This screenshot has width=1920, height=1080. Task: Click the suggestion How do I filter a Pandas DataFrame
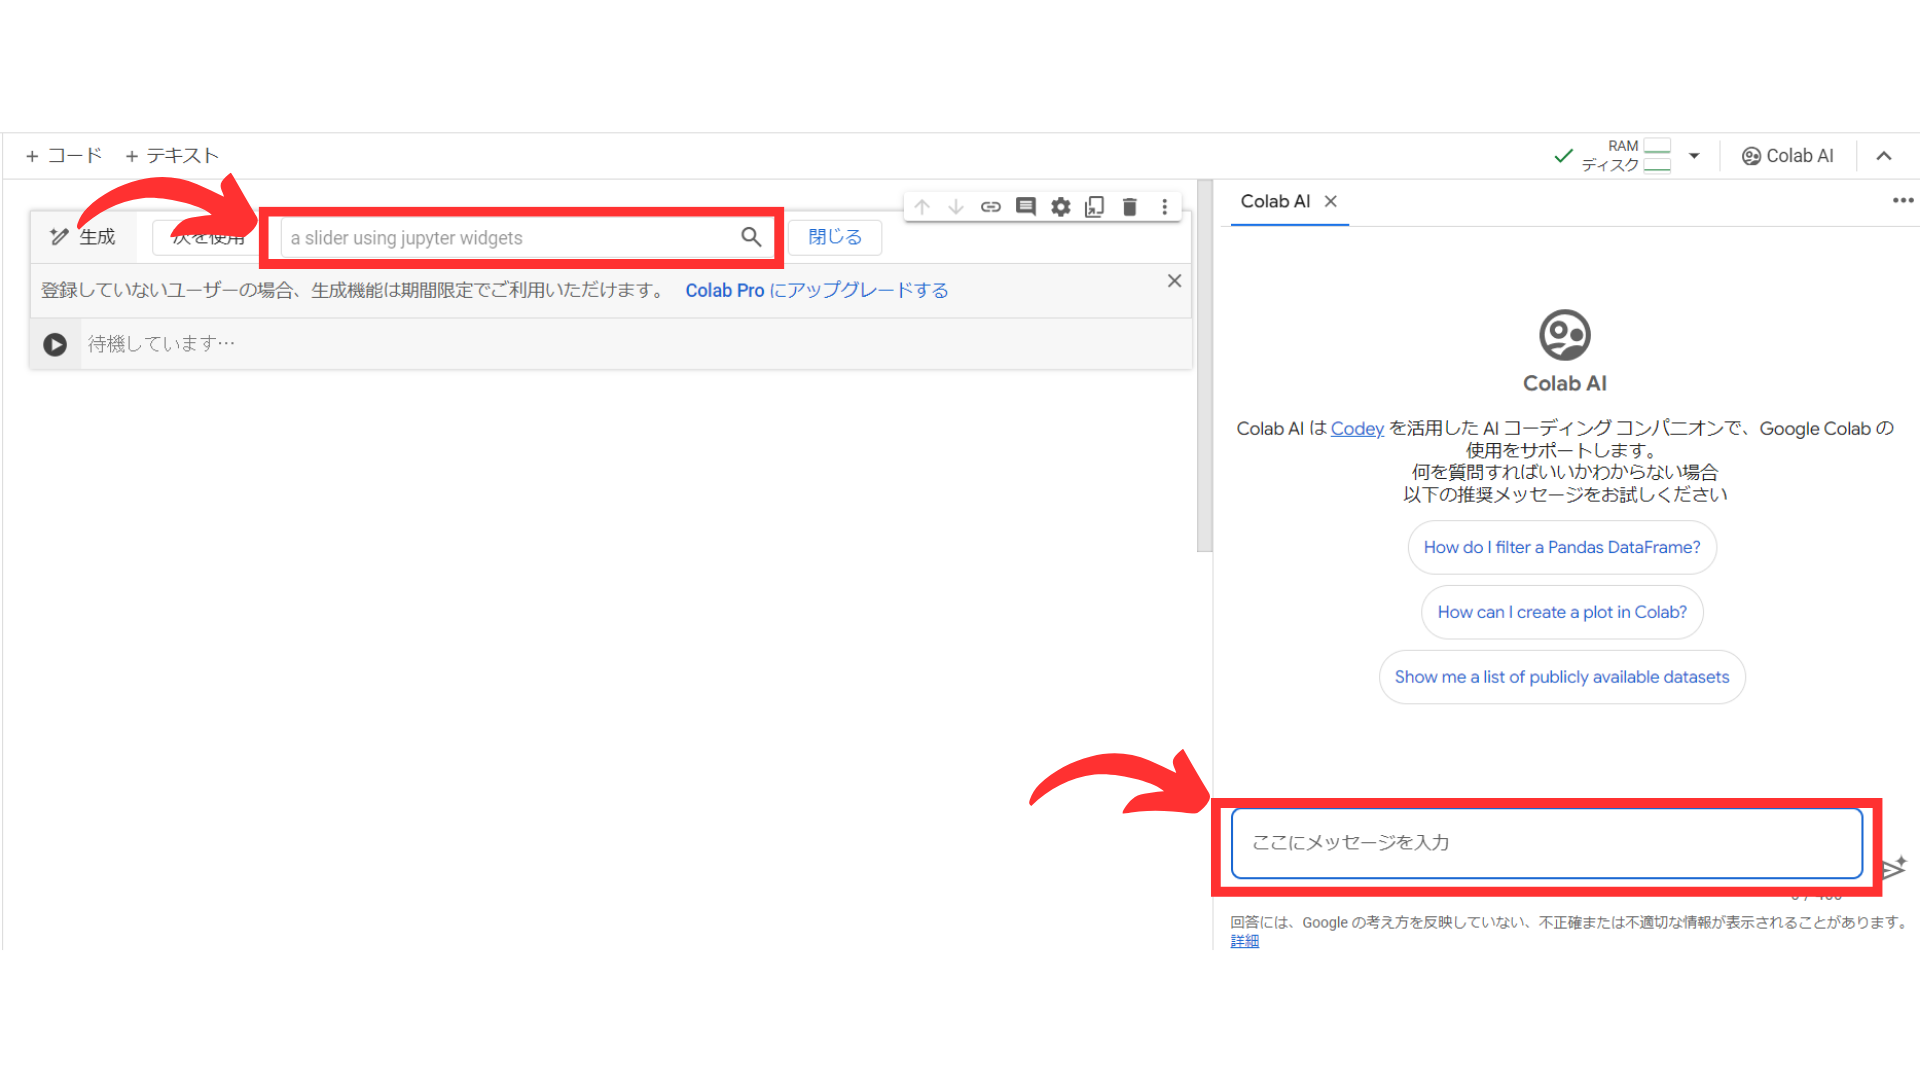[x=1562, y=547]
